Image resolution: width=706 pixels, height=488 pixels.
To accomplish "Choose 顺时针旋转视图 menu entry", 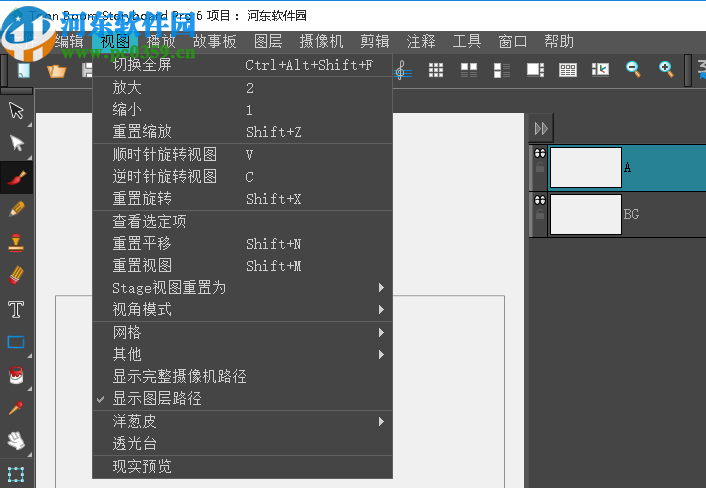I will pyautogui.click(x=242, y=155).
